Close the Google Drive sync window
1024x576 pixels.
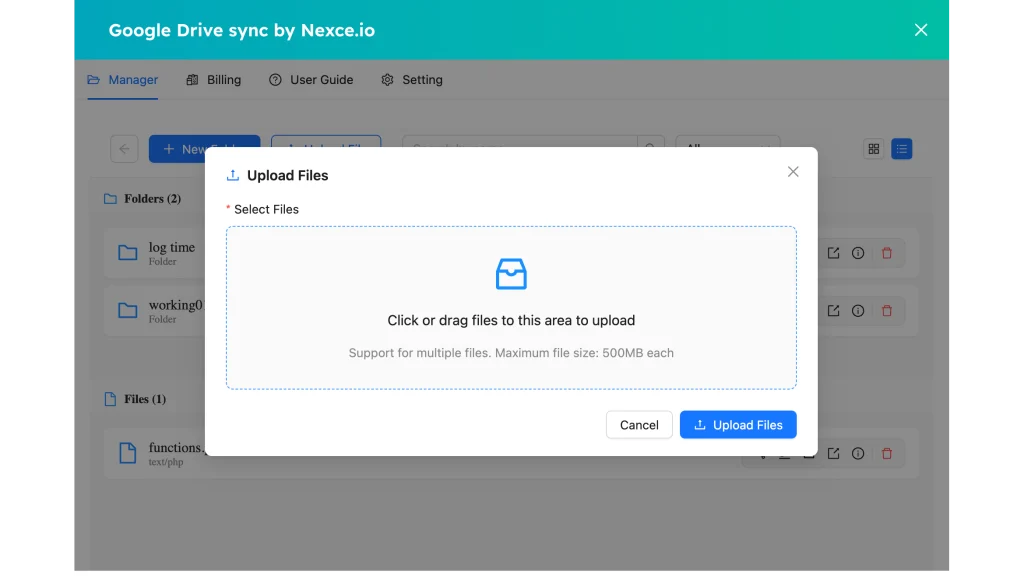click(x=921, y=30)
